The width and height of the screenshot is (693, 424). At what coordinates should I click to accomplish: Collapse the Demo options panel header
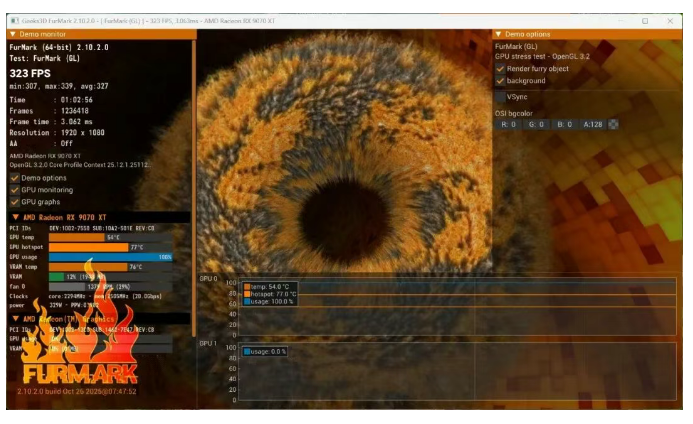pyautogui.click(x=500, y=34)
